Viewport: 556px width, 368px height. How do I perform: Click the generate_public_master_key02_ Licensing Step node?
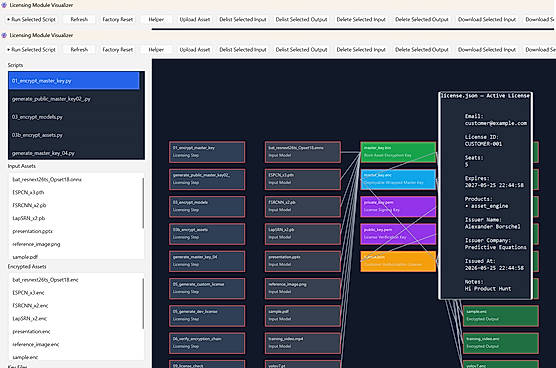pyautogui.click(x=207, y=179)
